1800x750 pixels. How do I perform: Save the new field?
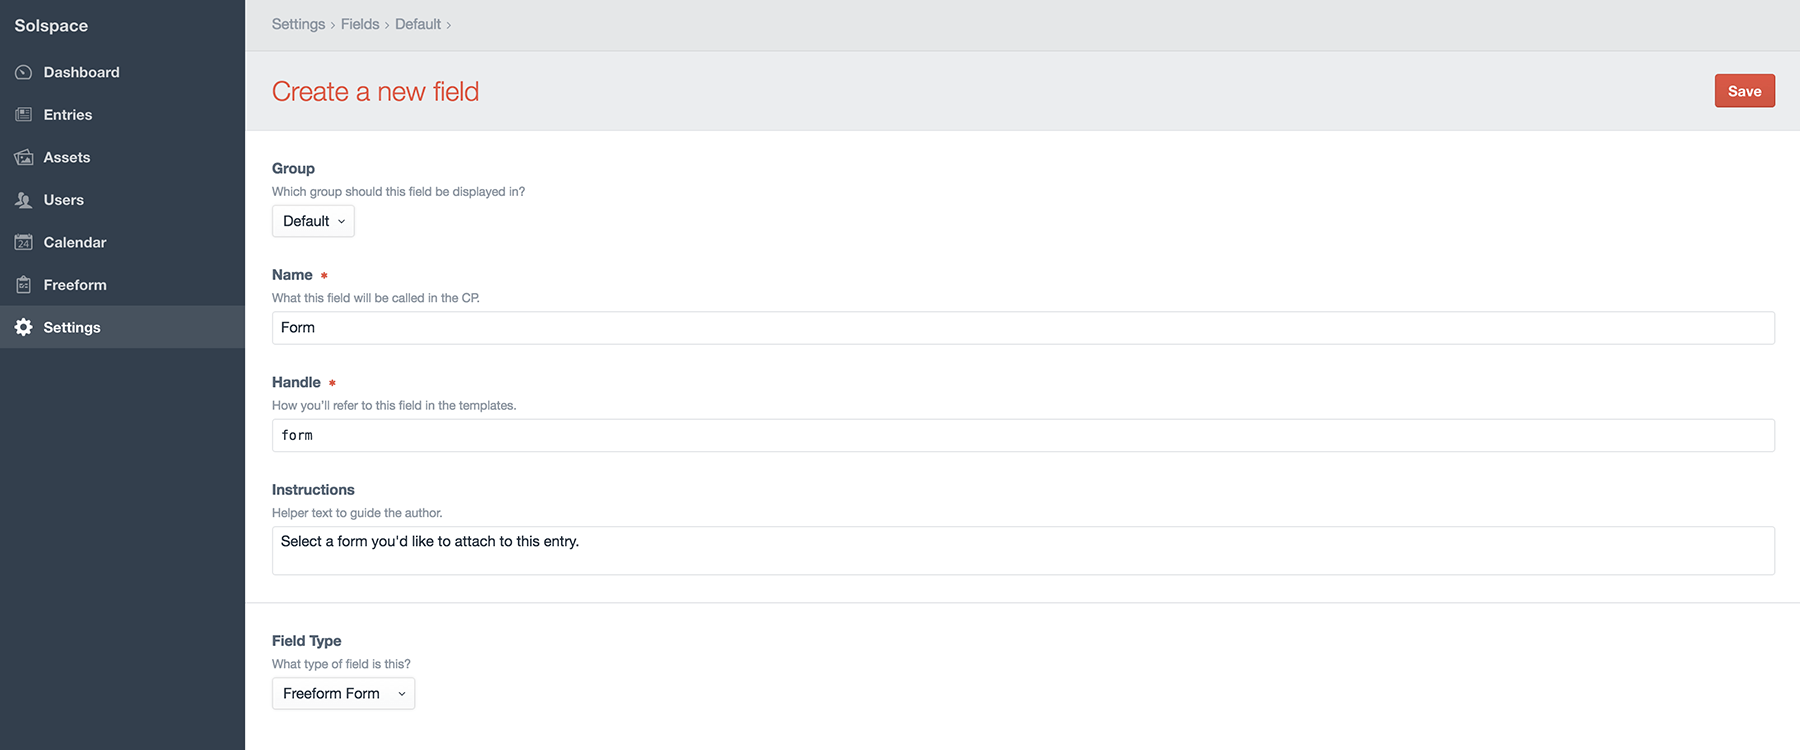click(x=1744, y=91)
